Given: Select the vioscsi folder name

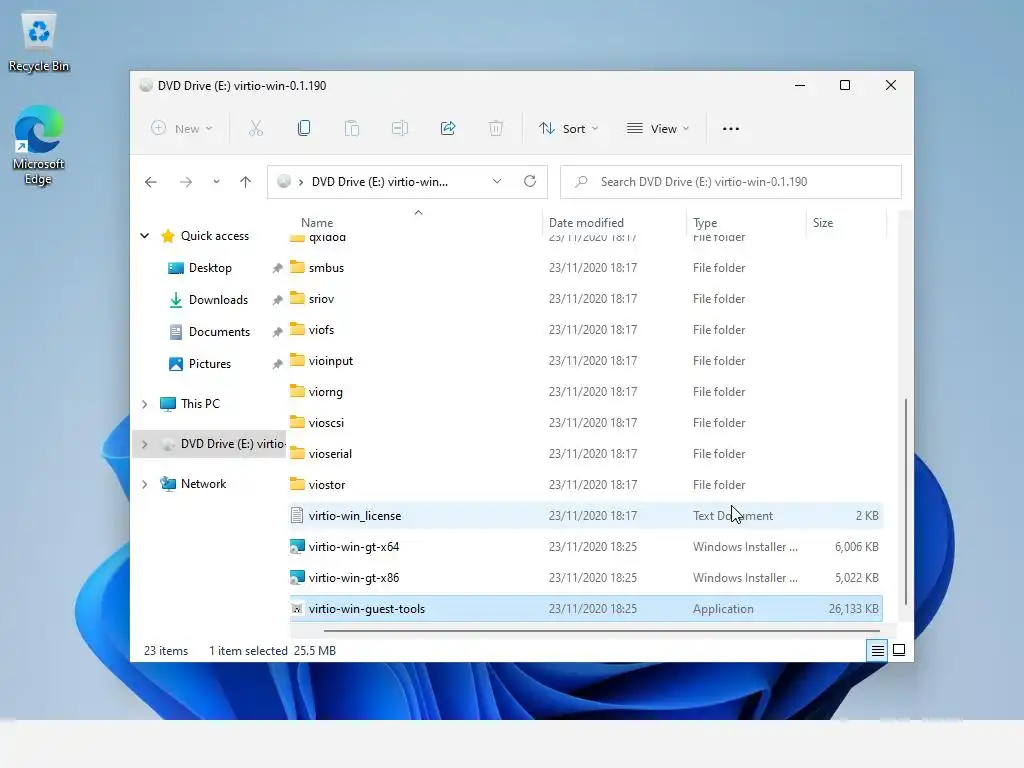Looking at the screenshot, I should coord(326,423).
